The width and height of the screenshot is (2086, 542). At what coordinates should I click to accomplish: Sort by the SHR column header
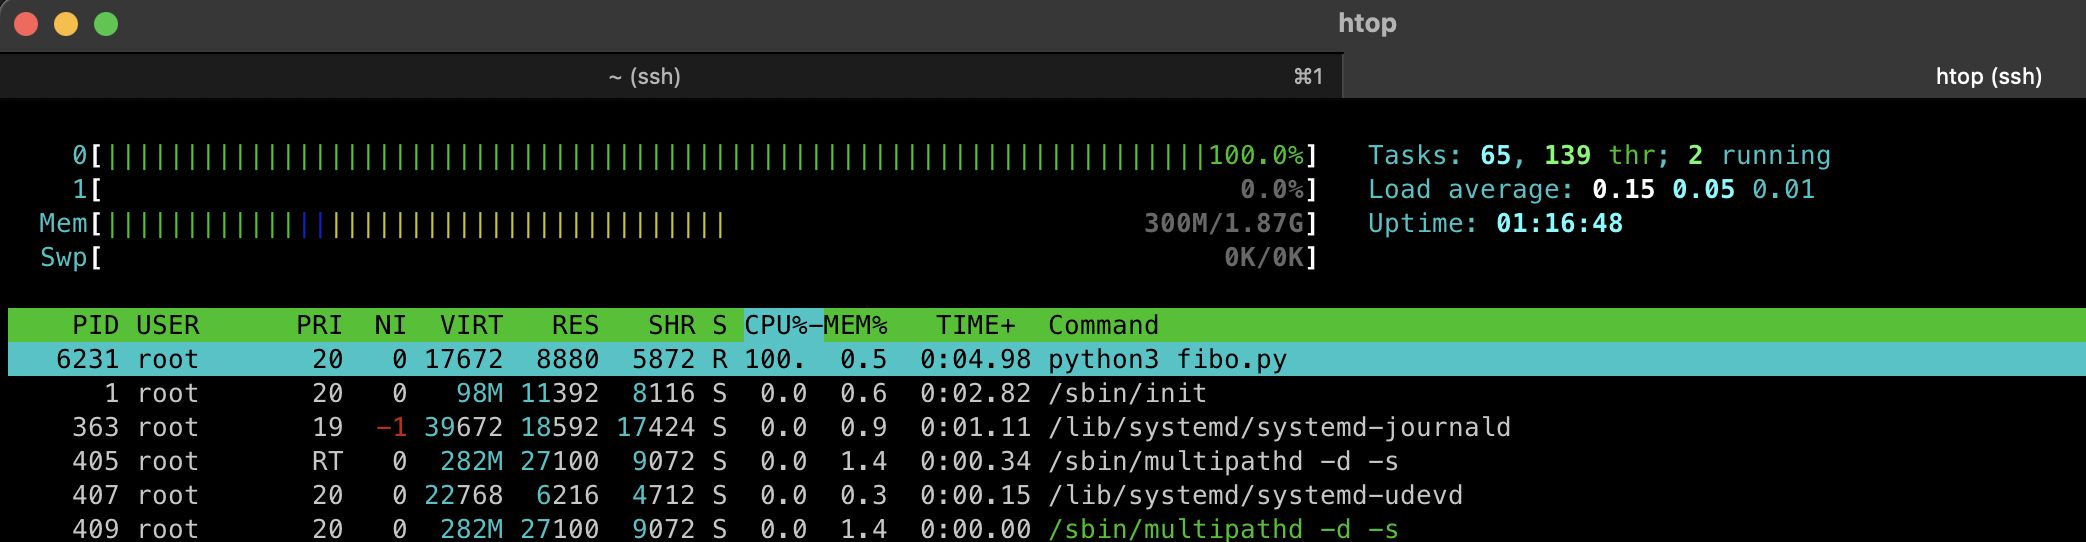pos(671,325)
